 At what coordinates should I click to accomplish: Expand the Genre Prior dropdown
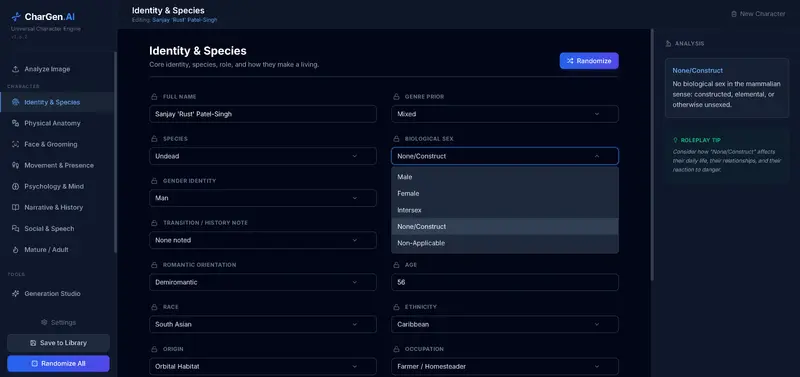505,114
